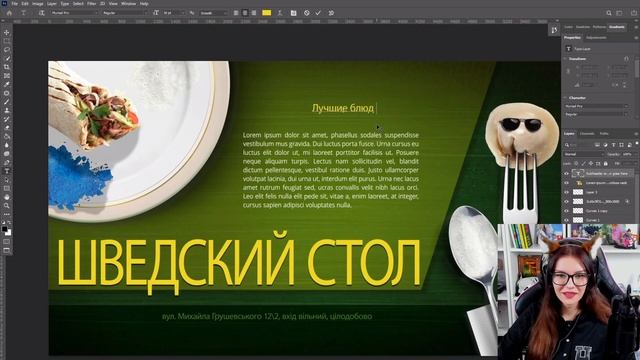The image size is (640, 360).
Task: Select the Zoom tool
Action: [7, 206]
